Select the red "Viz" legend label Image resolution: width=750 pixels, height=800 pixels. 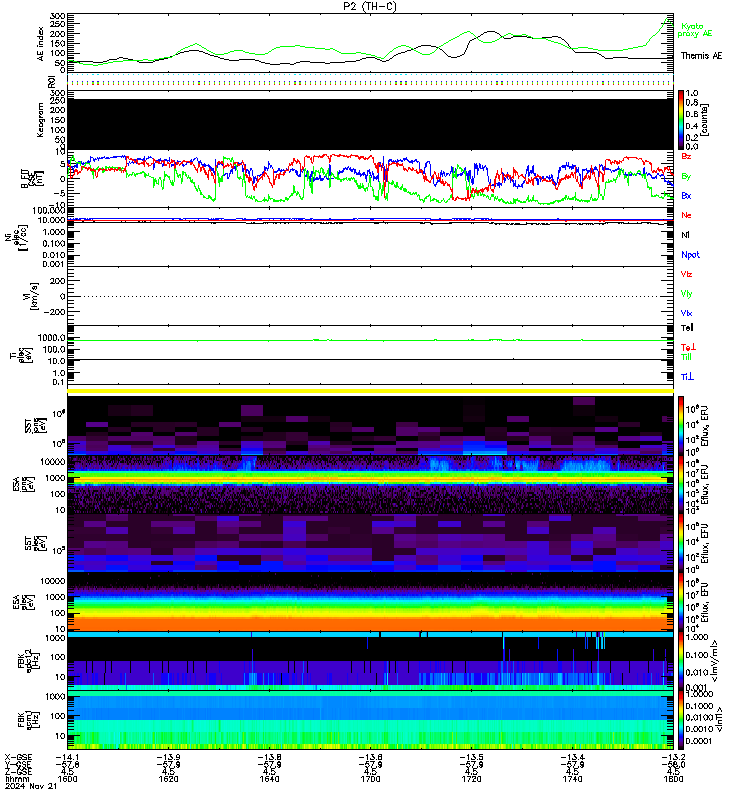[x=686, y=274]
